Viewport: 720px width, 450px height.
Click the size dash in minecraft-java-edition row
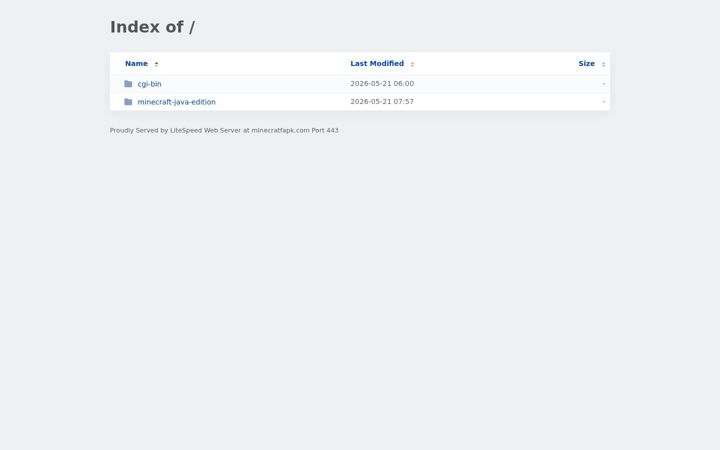604,101
